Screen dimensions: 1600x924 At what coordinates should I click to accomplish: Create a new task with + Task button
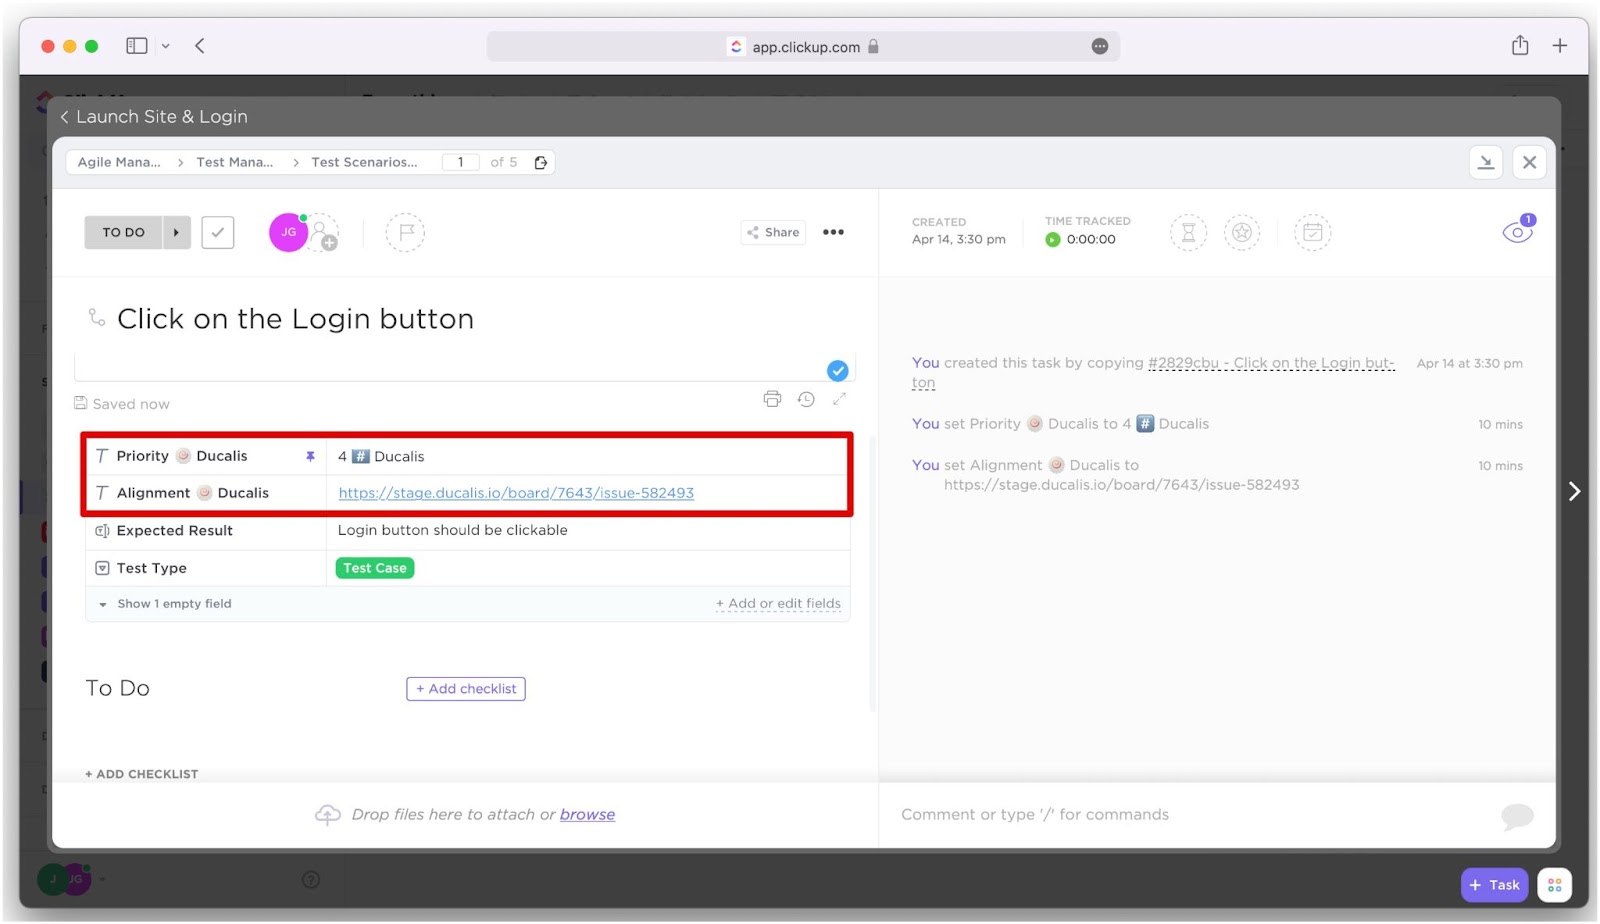1494,885
